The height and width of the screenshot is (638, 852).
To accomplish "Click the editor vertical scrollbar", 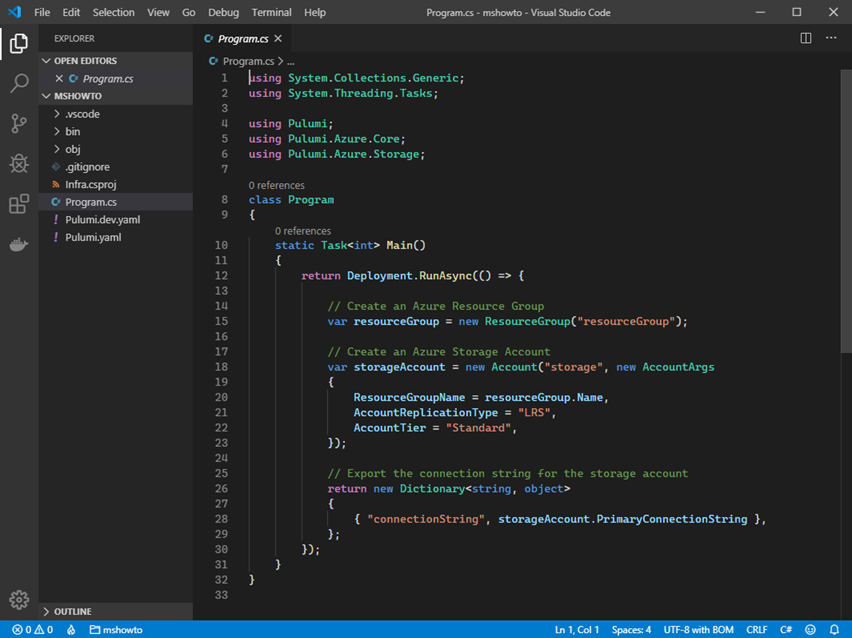I will pos(846,211).
